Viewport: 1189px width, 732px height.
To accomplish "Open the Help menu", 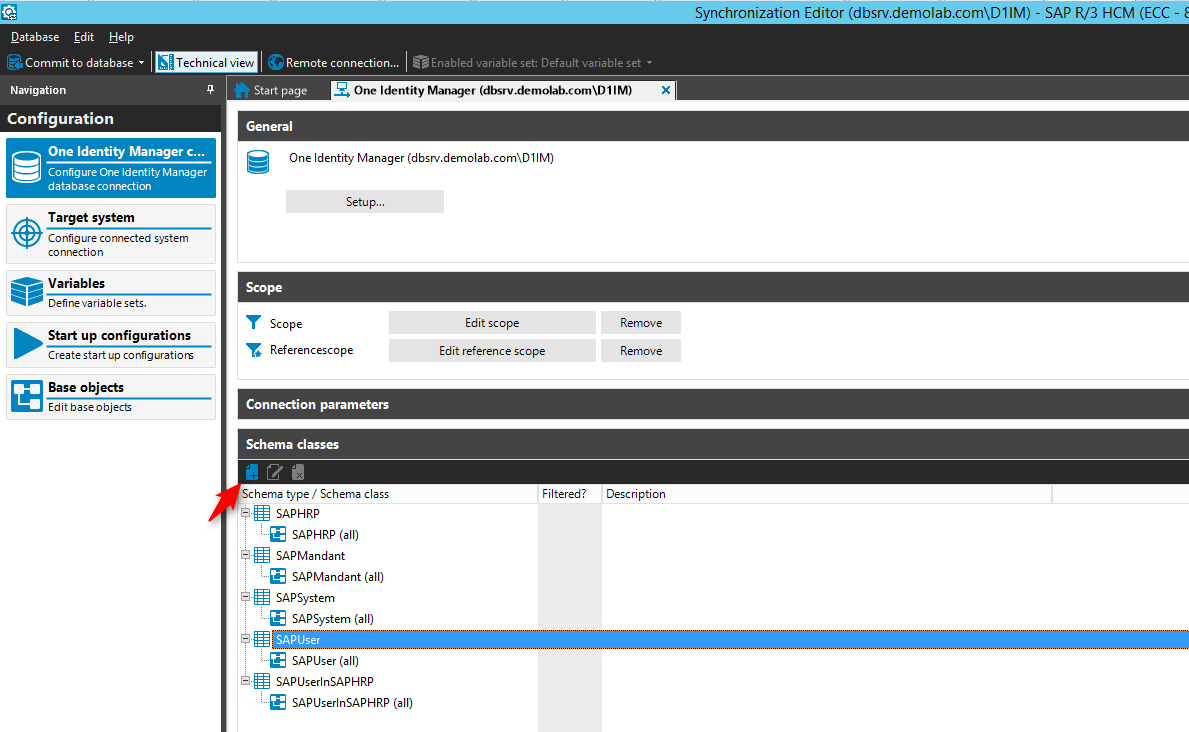I will pyautogui.click(x=121, y=36).
